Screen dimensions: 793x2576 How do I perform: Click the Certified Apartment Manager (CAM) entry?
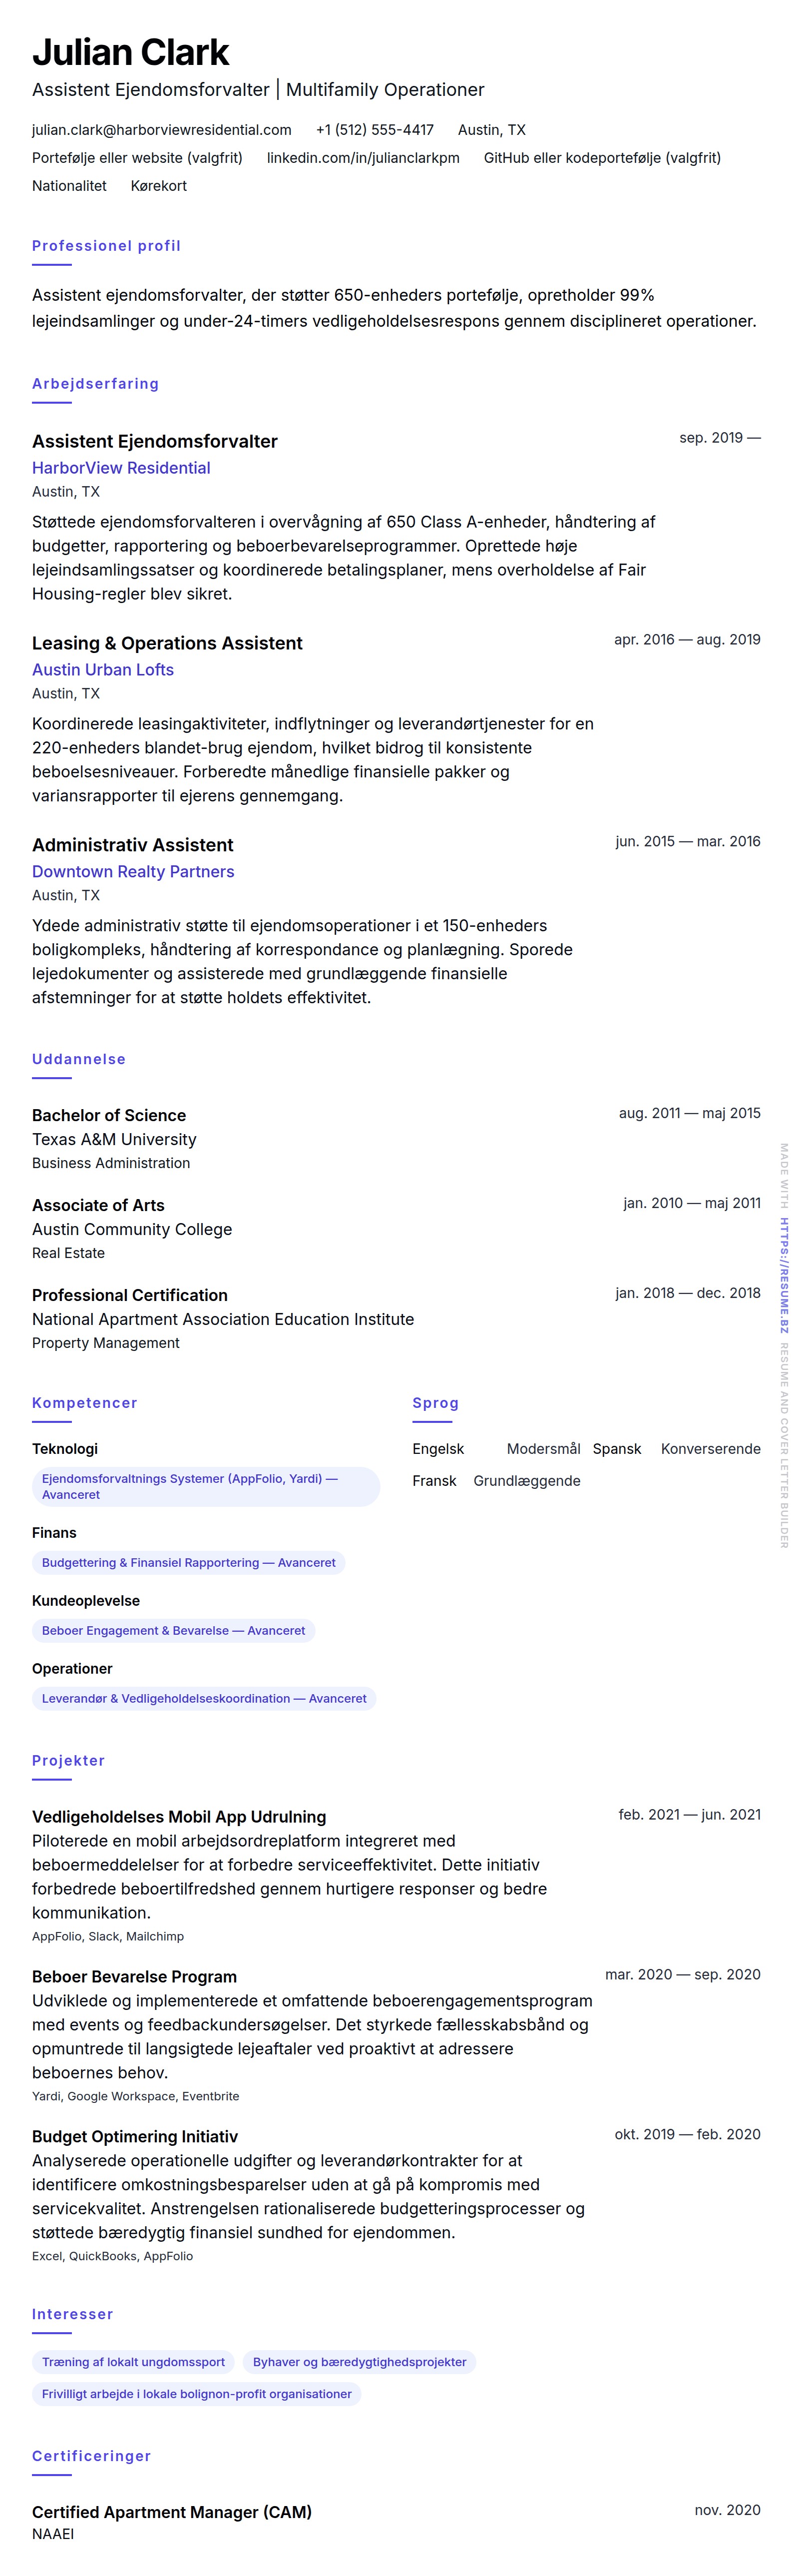[172, 2512]
